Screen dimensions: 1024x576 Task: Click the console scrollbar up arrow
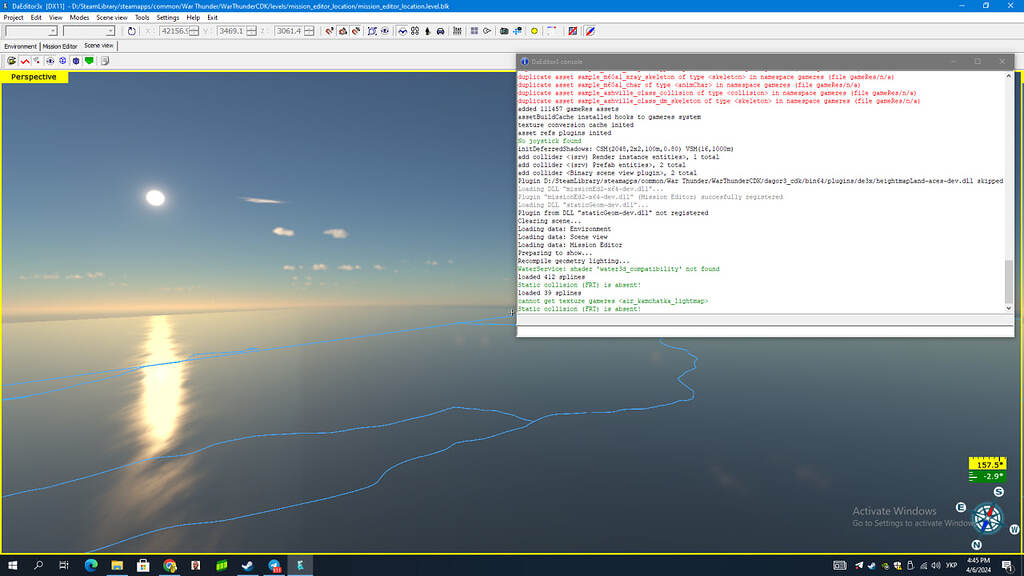coord(1008,76)
